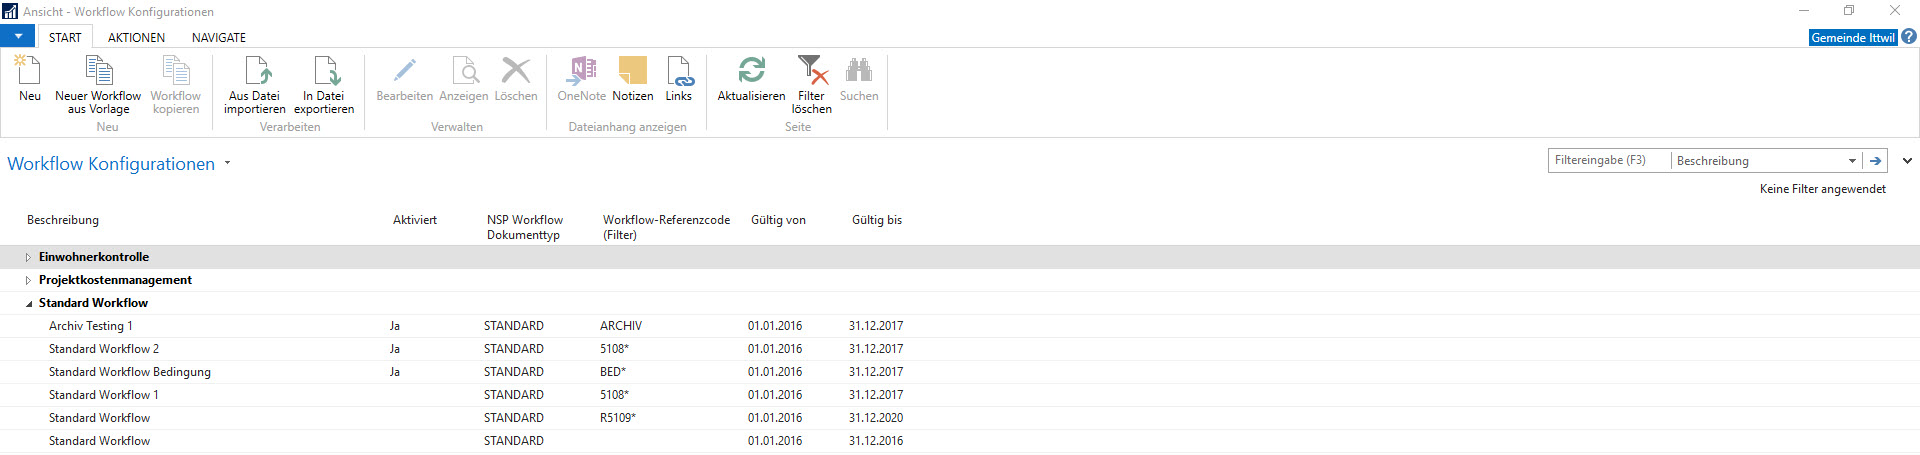The height and width of the screenshot is (455, 1920).
Task: Open Workflow Konfigurationen title dropdown arrow
Action: coord(227,163)
